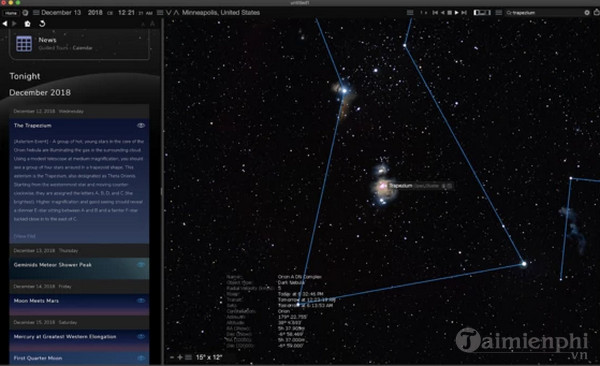This screenshot has width=600, height=366.
Task: Open the First Quarter Moon event
Action: click(x=38, y=358)
